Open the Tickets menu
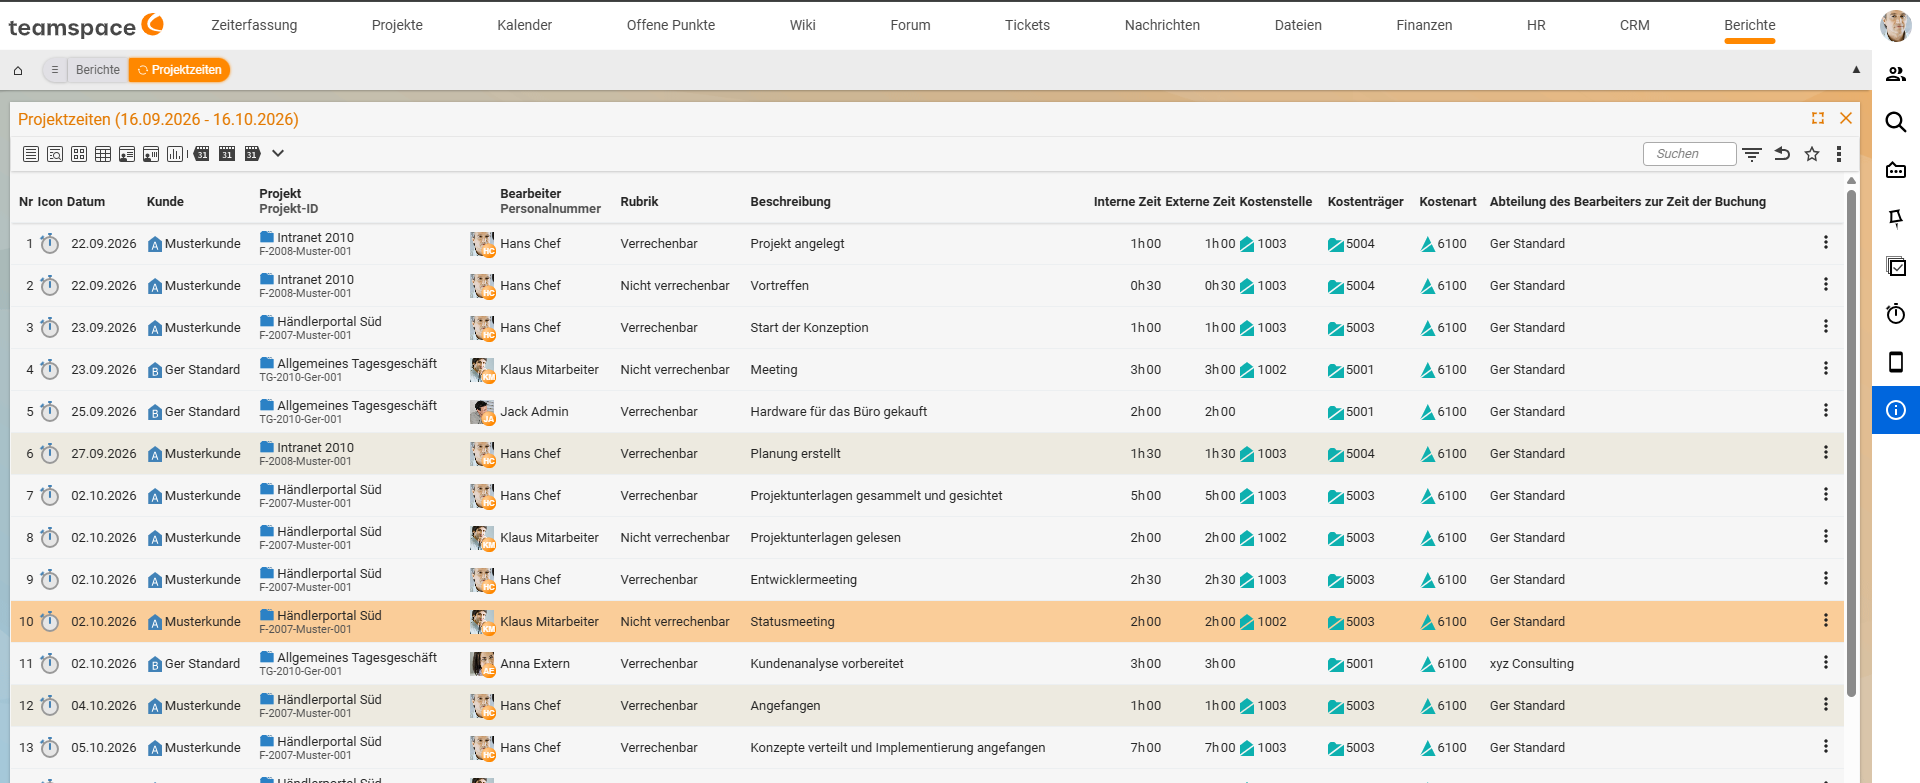The image size is (1920, 783). click(1027, 25)
